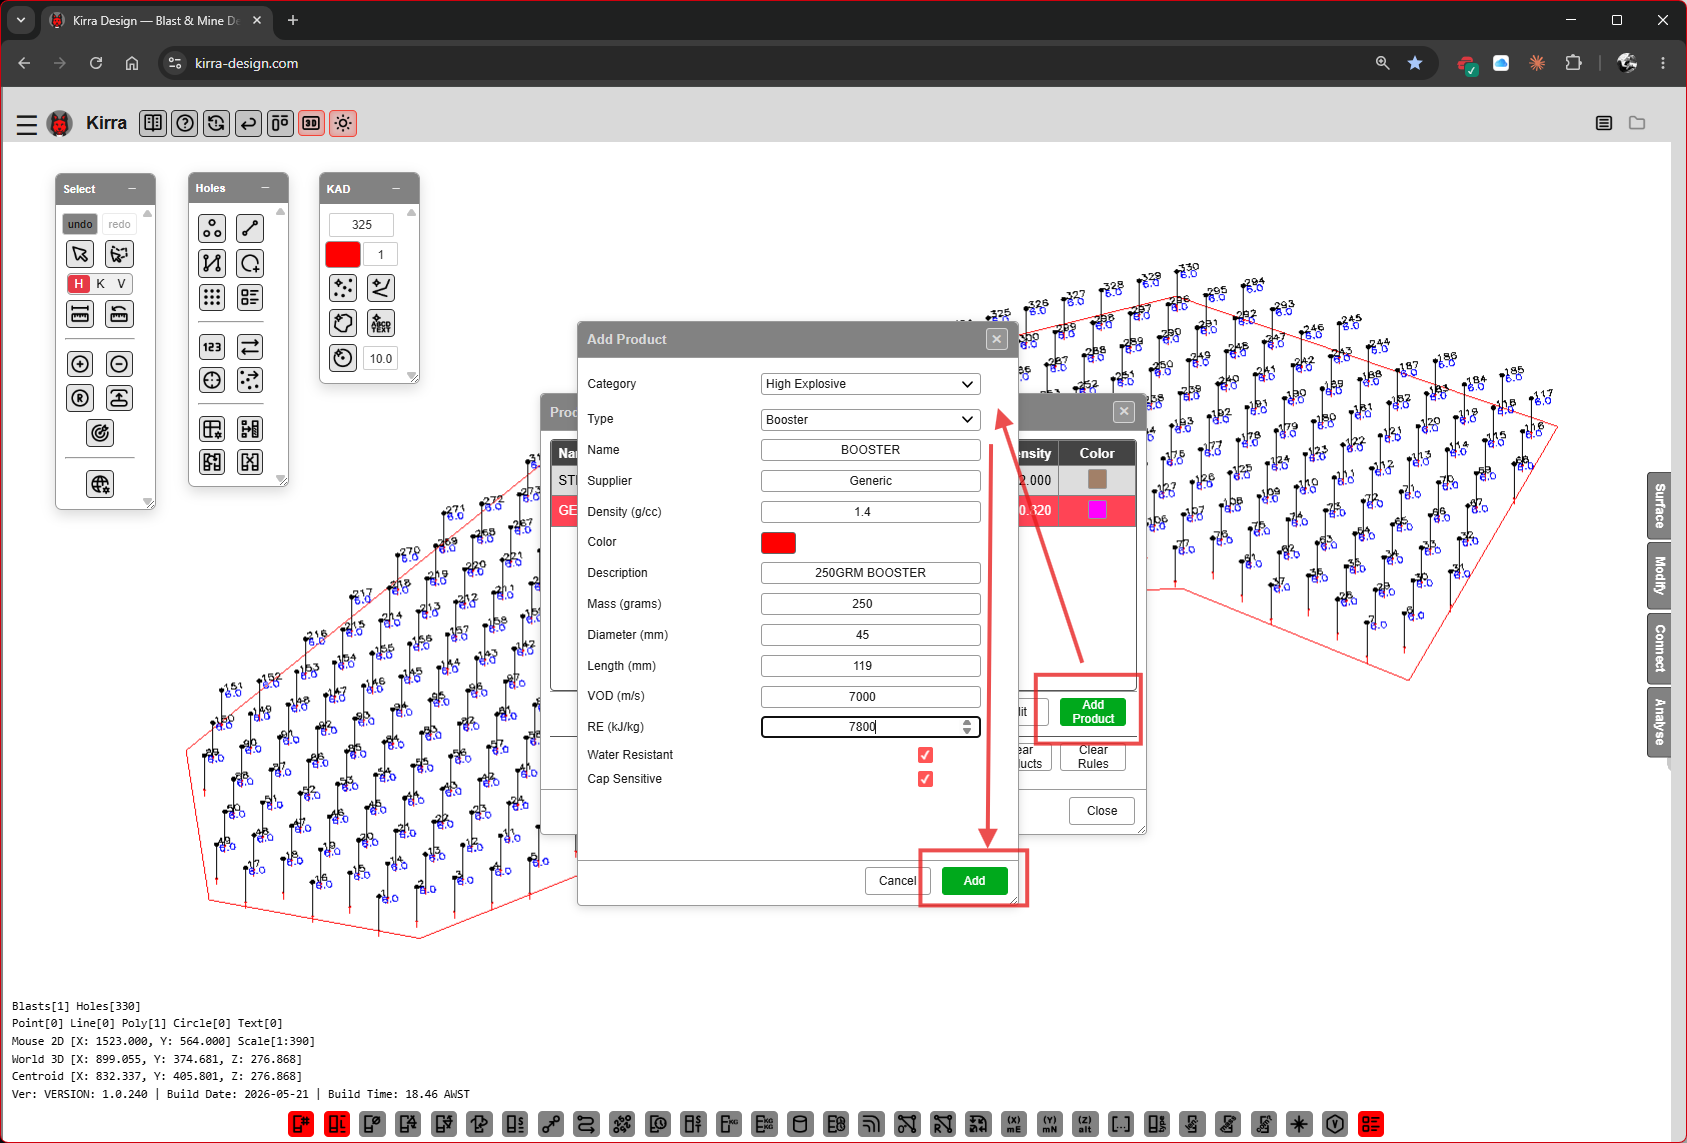The image size is (1687, 1143).
Task: Click the asterisk icon in bottom toolbar
Action: pyautogui.click(x=1299, y=1124)
